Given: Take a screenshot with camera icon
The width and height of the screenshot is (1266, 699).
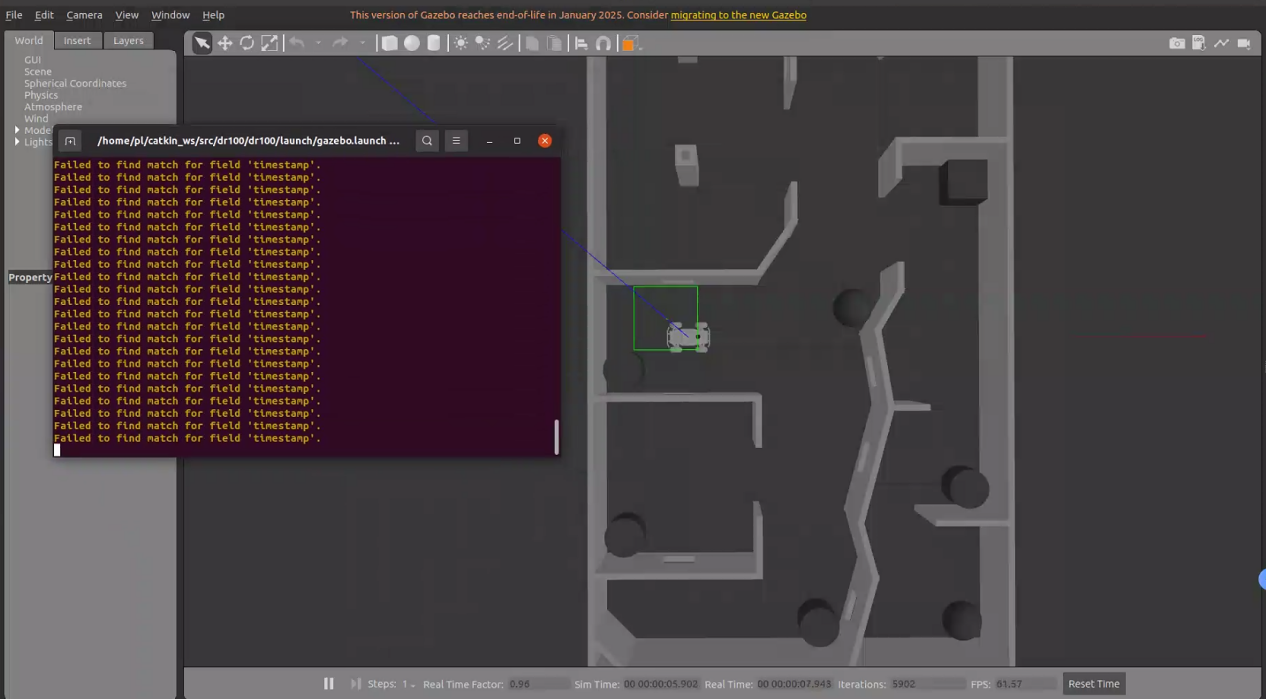Looking at the screenshot, I should point(1177,43).
